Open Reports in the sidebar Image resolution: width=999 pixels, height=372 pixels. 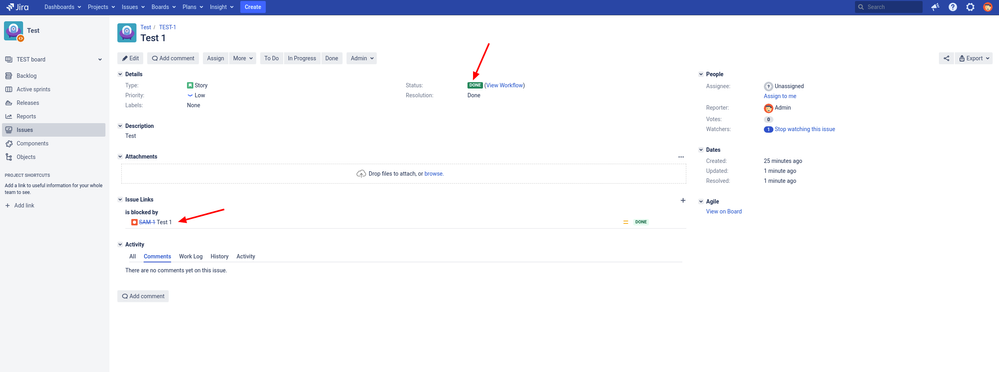(54, 117)
